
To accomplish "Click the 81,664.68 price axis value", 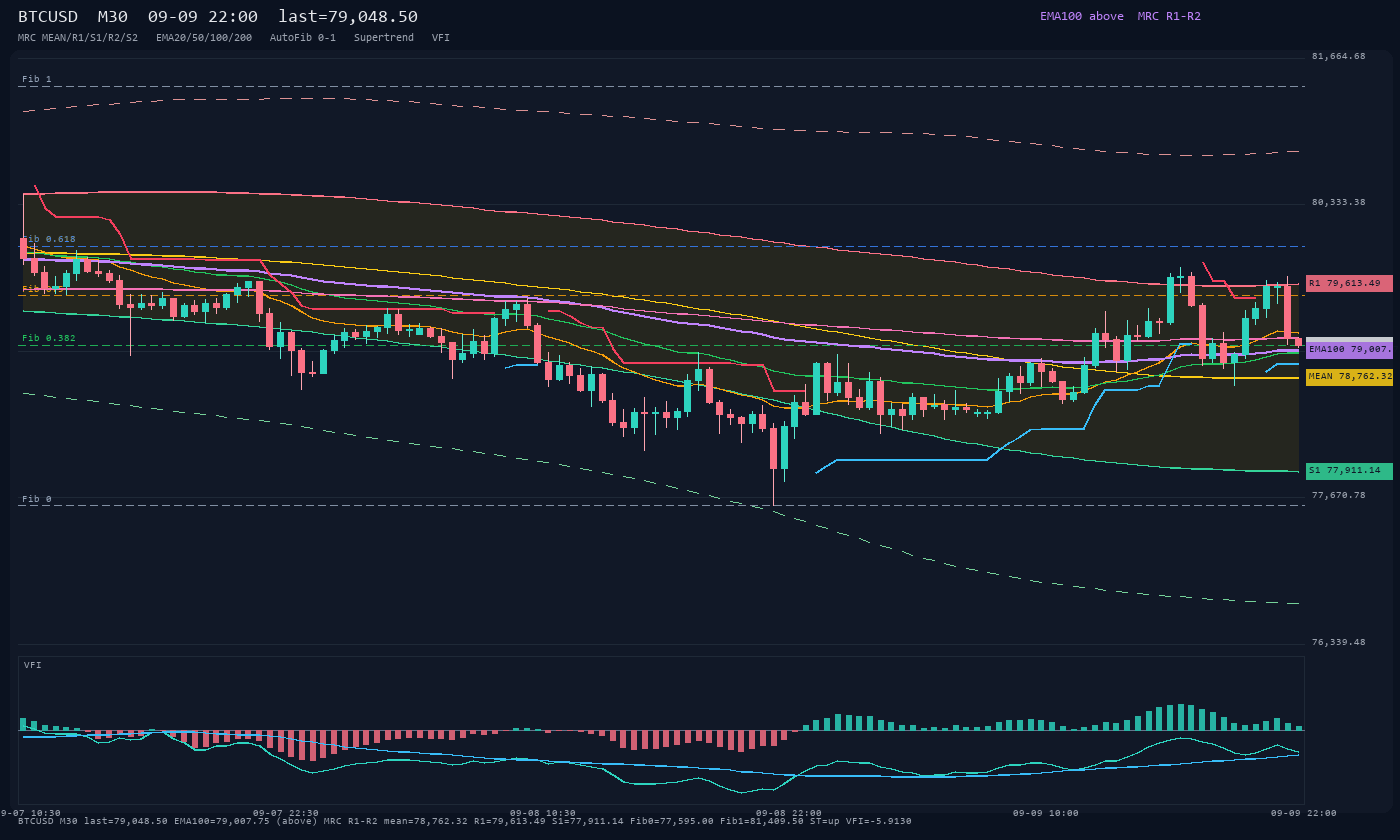I will (1338, 56).
